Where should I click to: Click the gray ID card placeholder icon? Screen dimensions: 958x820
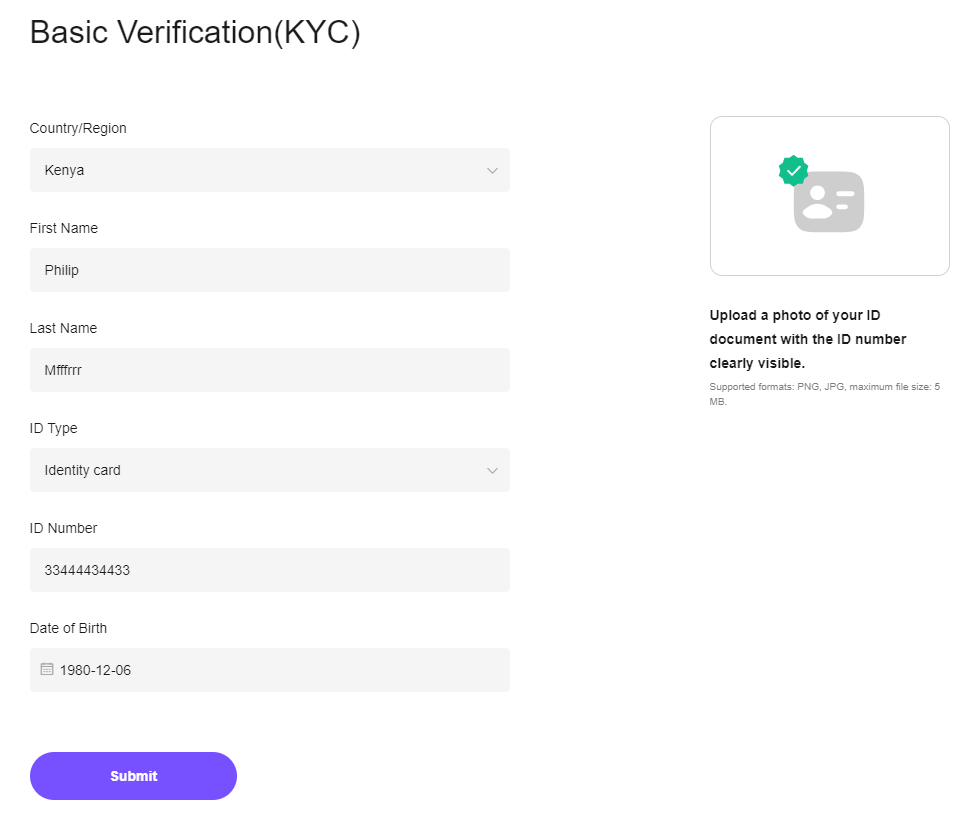828,202
